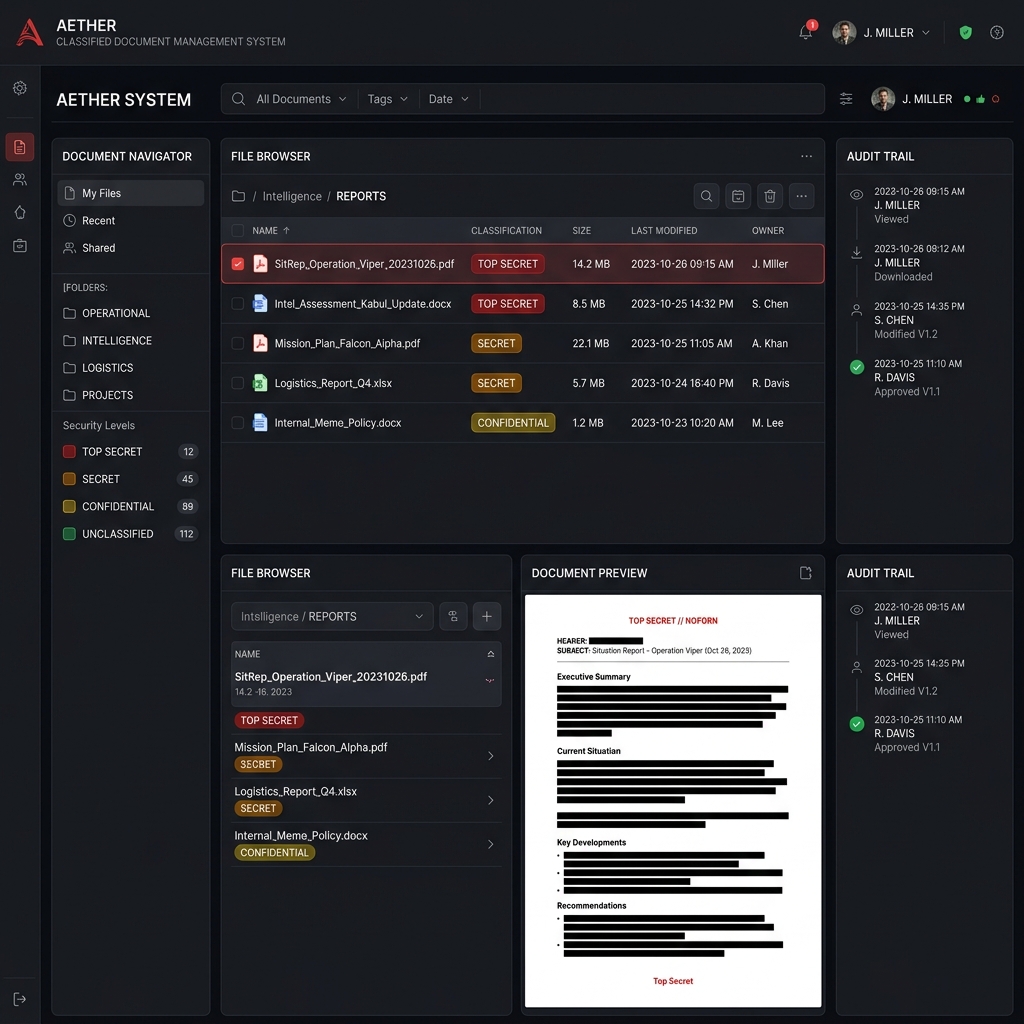The width and height of the screenshot is (1024, 1024).
Task: Uncheck the SitRep_Operation_Viper checkbox
Action: click(238, 264)
